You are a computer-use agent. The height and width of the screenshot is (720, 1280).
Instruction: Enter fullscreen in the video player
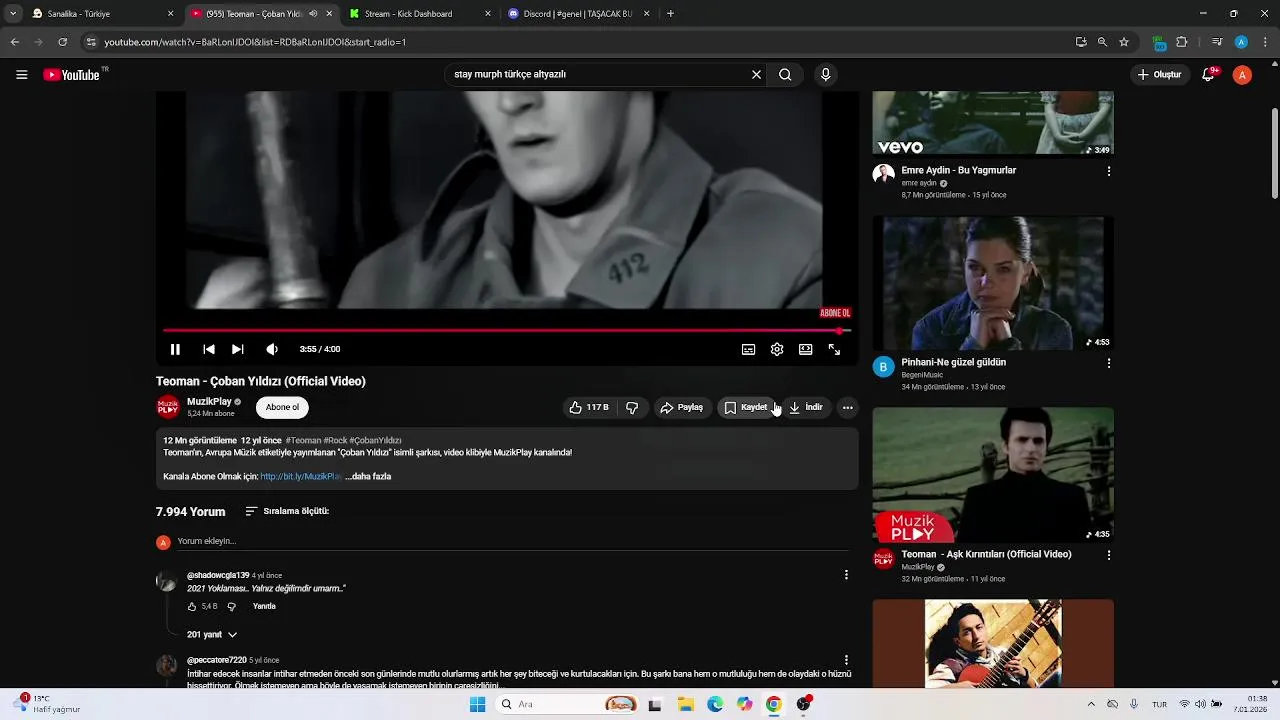pyautogui.click(x=834, y=349)
